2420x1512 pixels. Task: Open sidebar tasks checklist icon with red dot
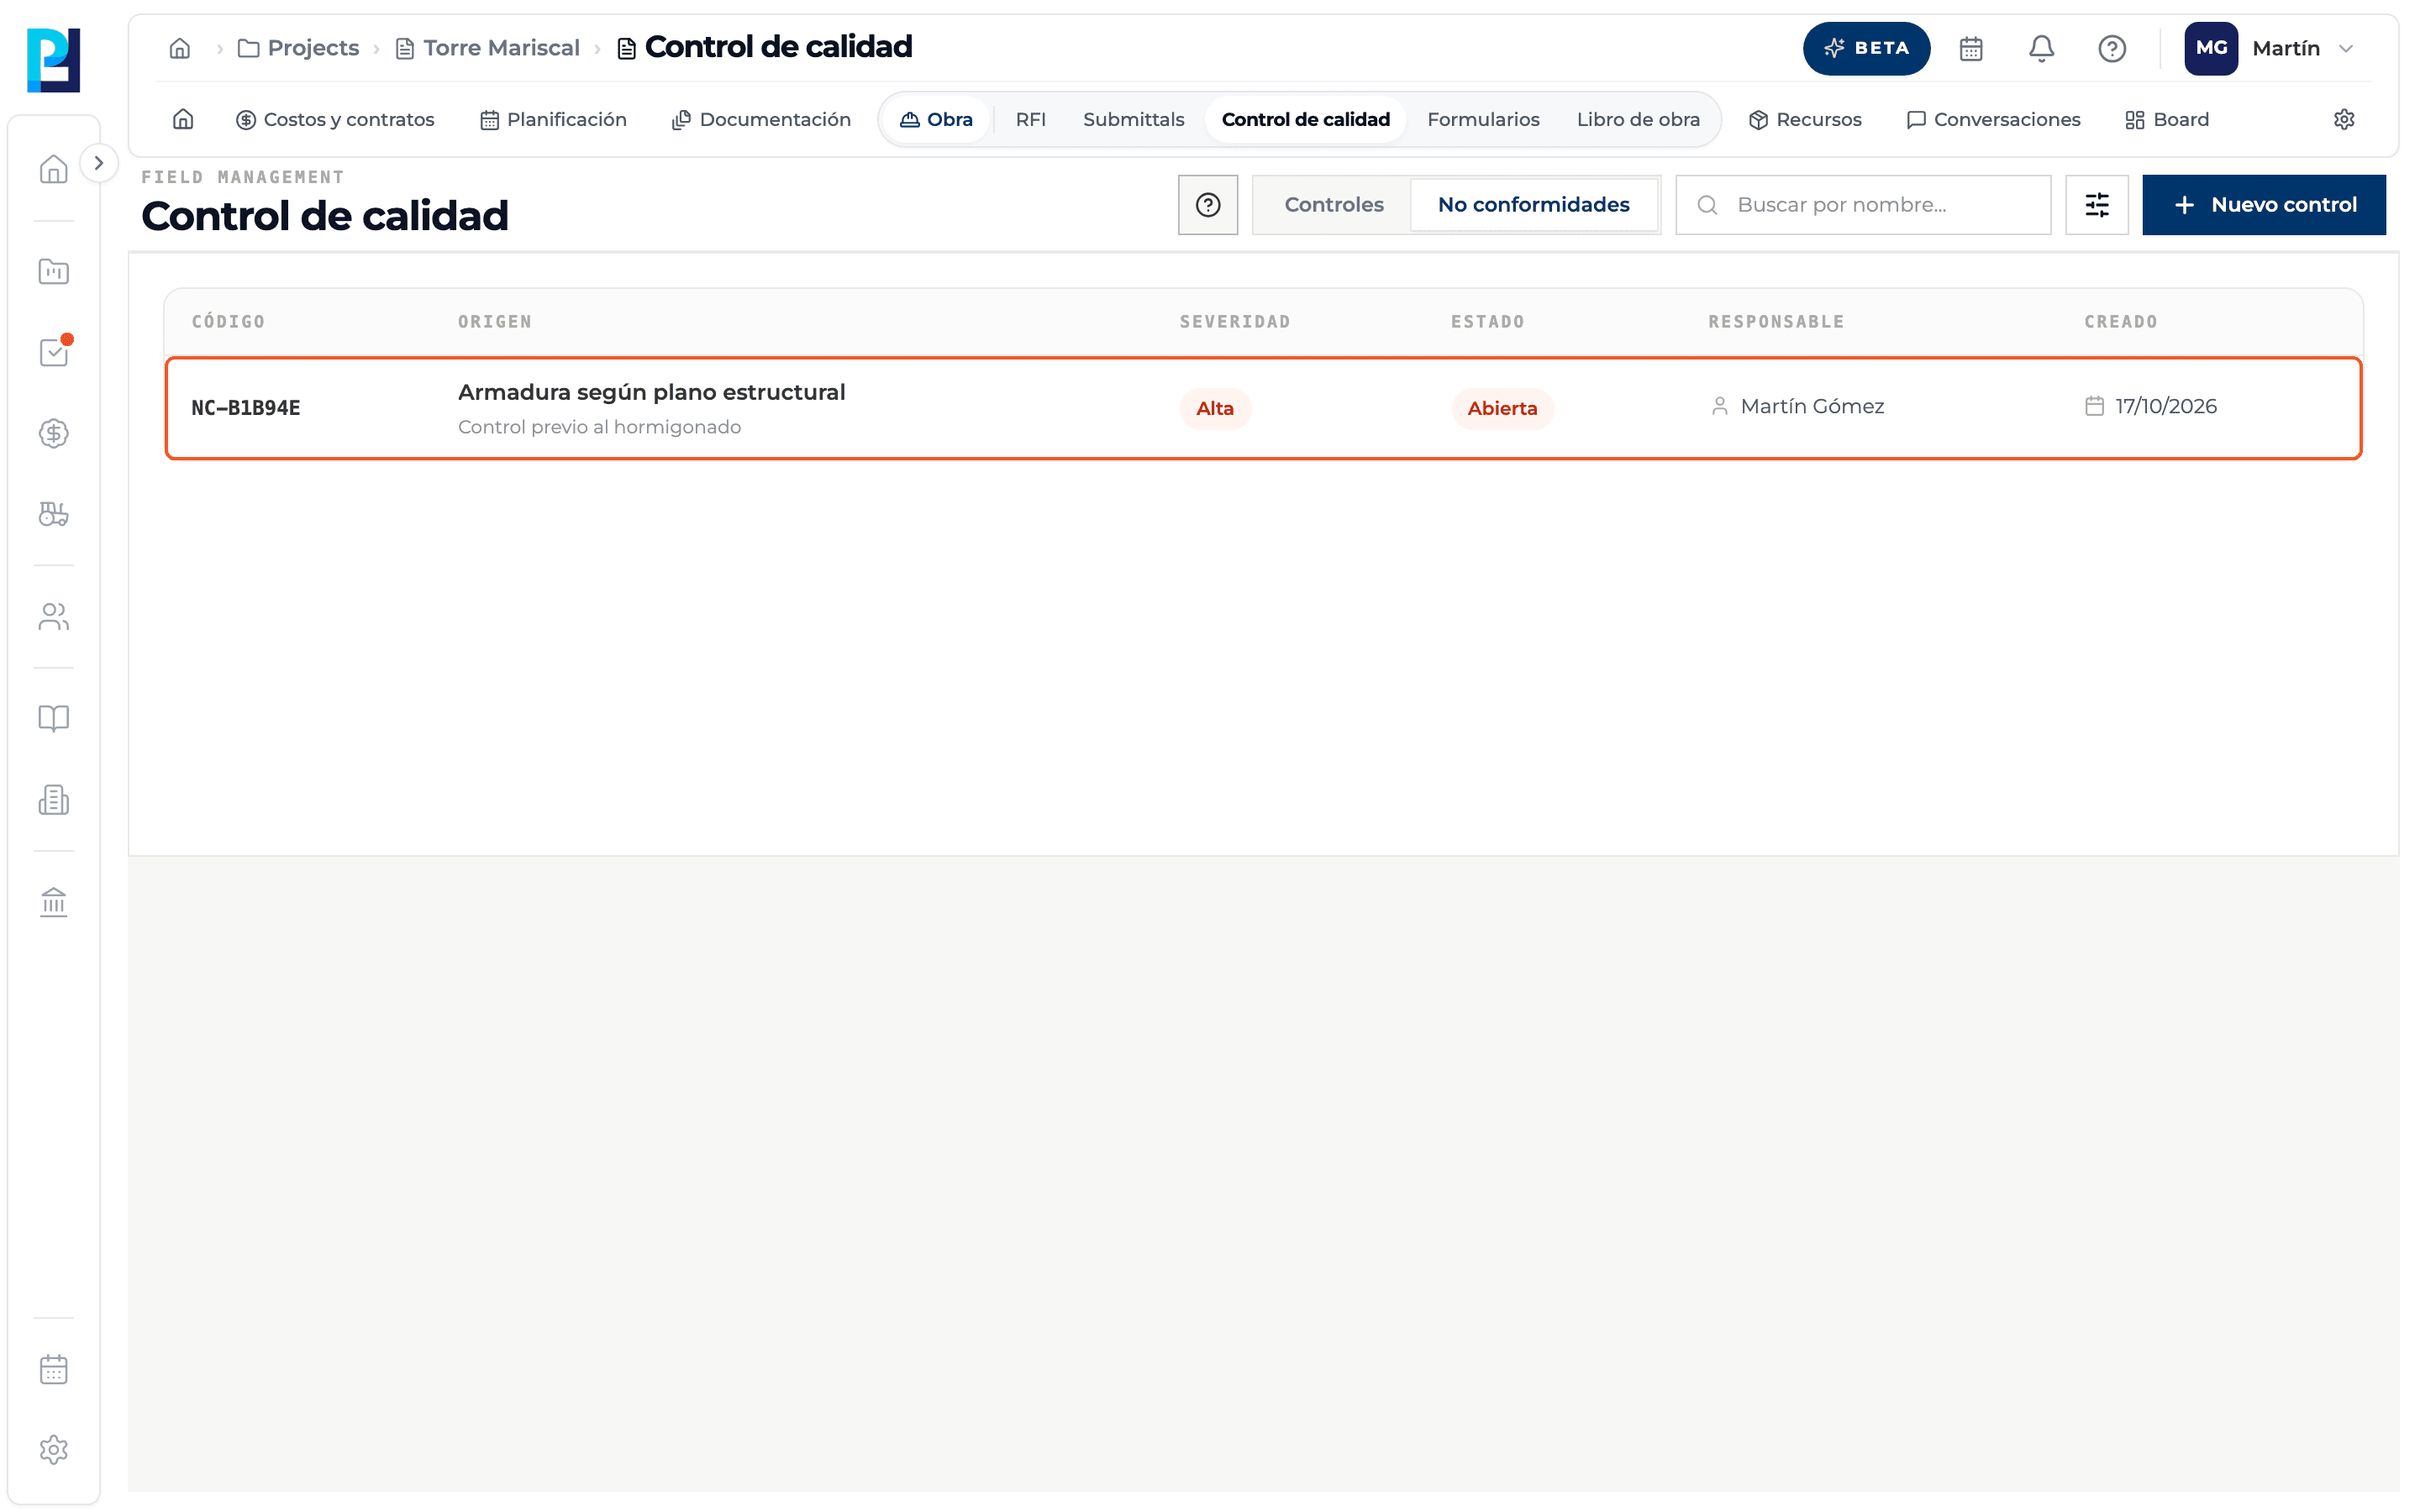click(x=54, y=352)
